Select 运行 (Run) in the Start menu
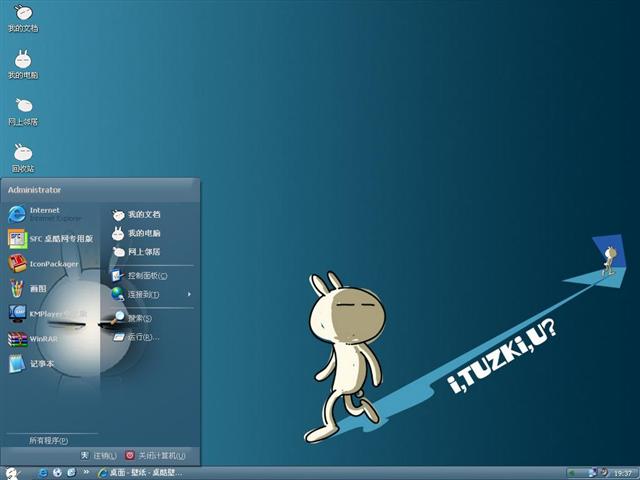640x480 pixels. pyautogui.click(x=140, y=337)
